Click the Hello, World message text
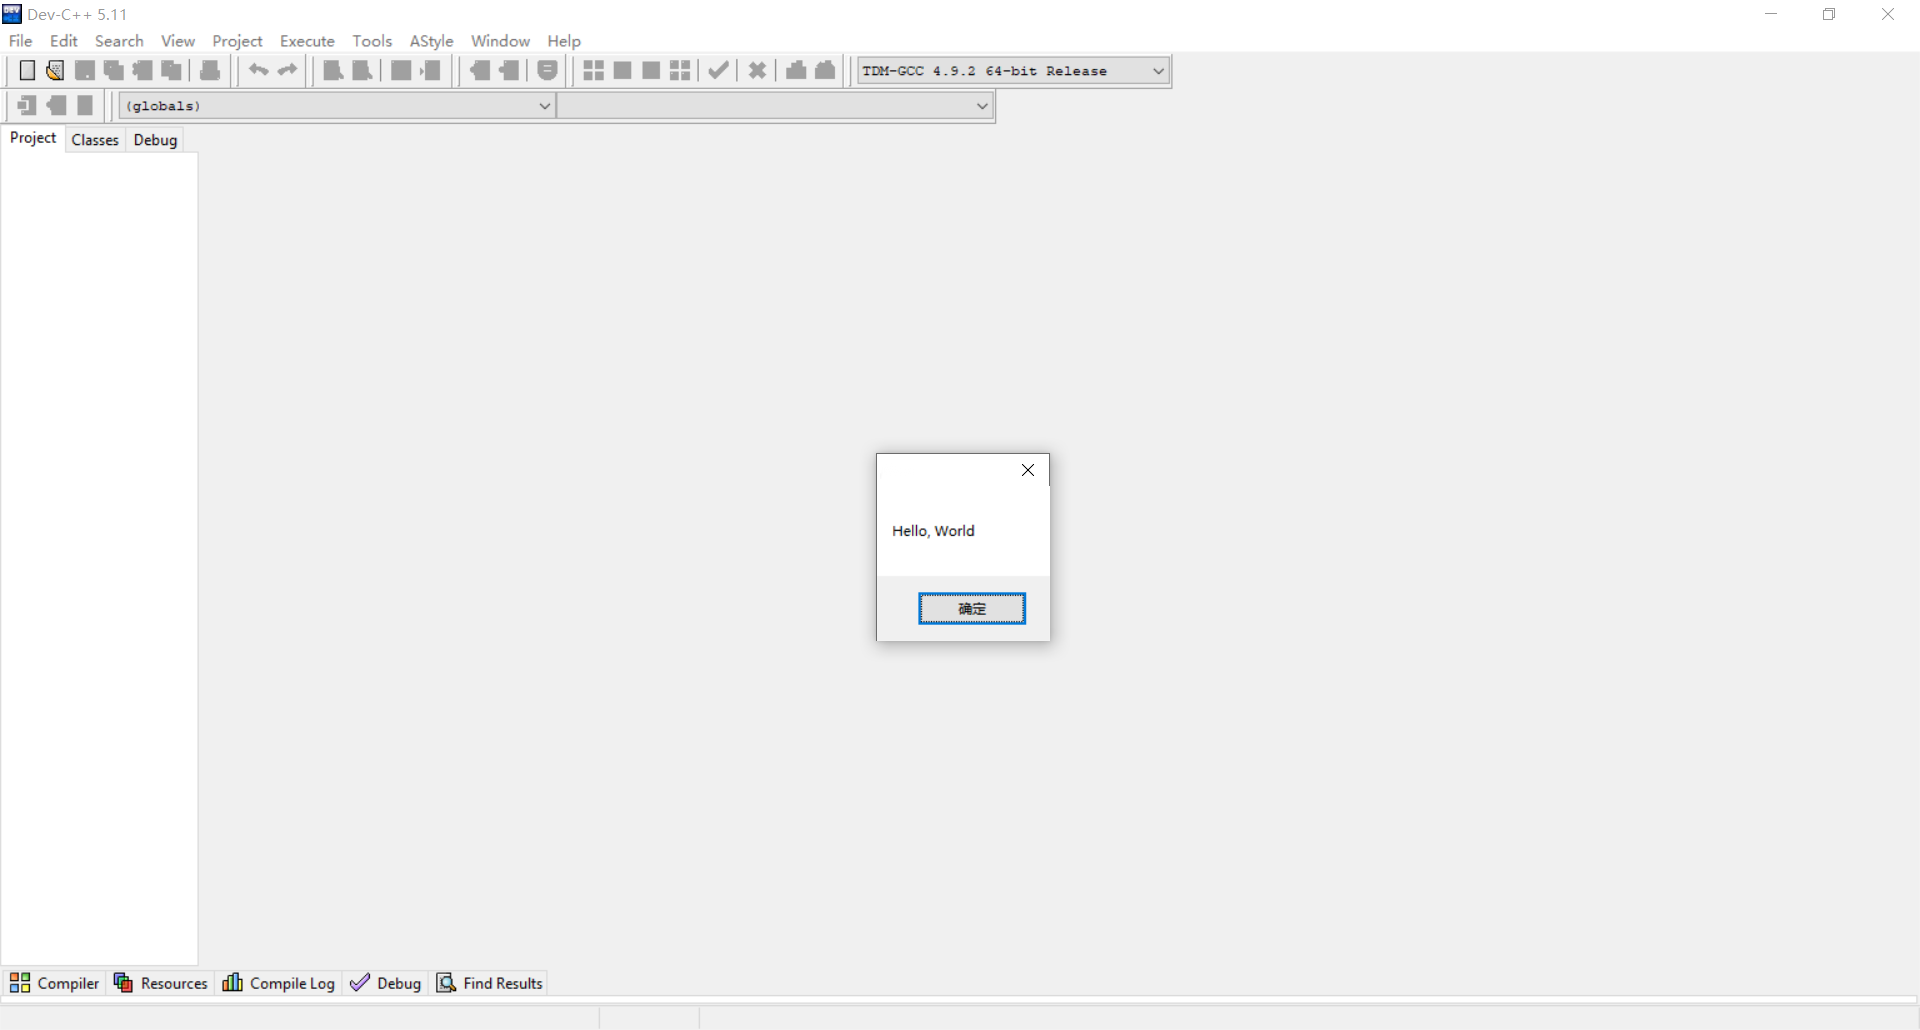Screen dimensions: 1920x1030 [933, 531]
